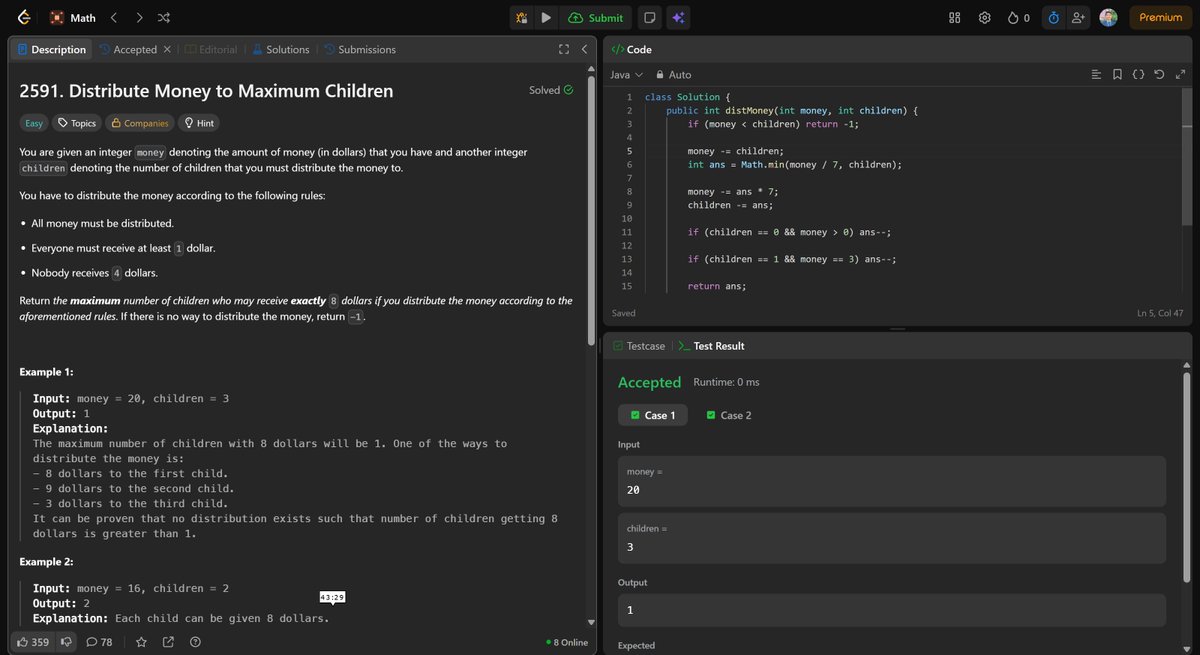Format code using the alignment icon
Viewport: 1200px width, 655px height.
tap(1096, 74)
